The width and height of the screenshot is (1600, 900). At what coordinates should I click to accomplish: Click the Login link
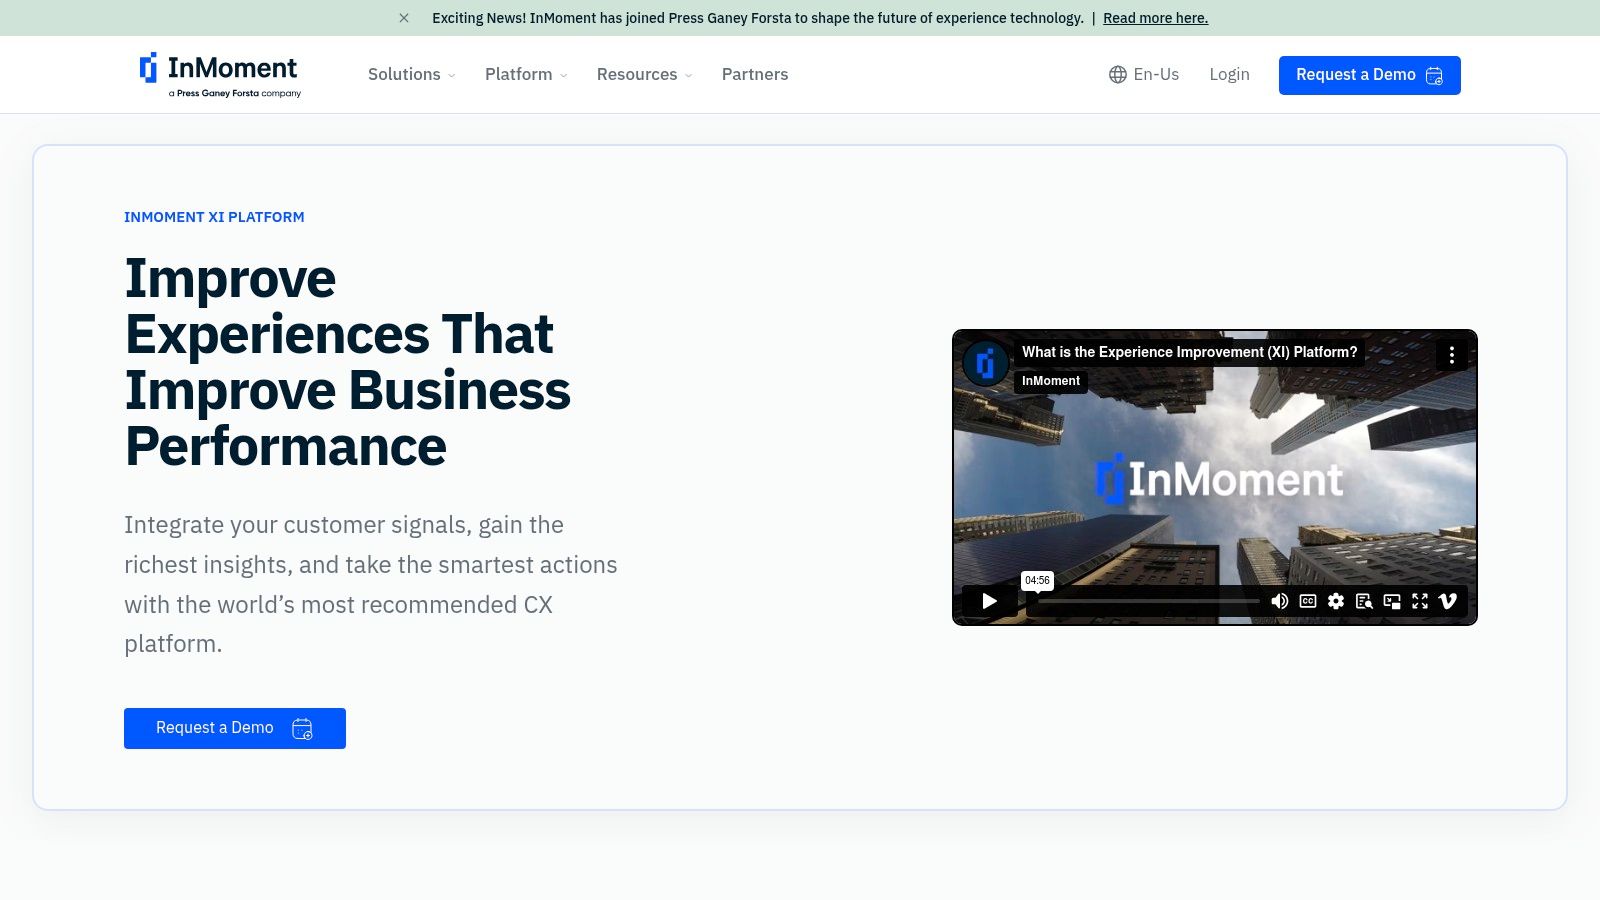[x=1229, y=74]
